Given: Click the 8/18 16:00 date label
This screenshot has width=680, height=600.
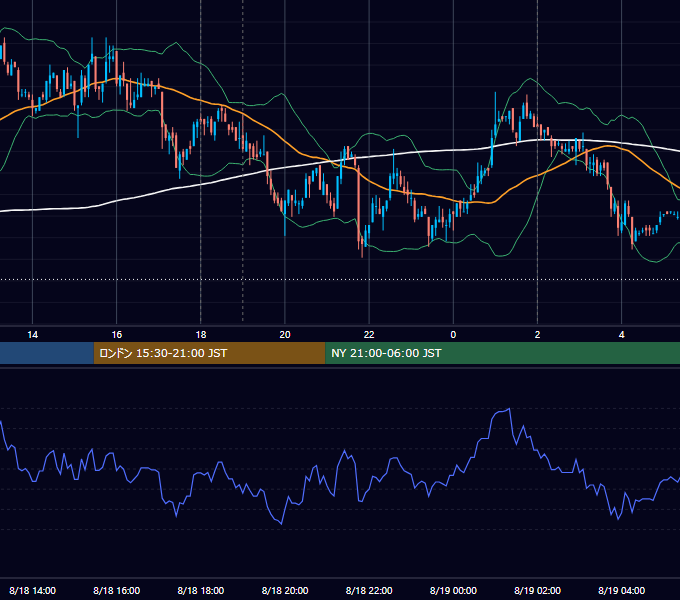Looking at the screenshot, I should pyautogui.click(x=117, y=590).
